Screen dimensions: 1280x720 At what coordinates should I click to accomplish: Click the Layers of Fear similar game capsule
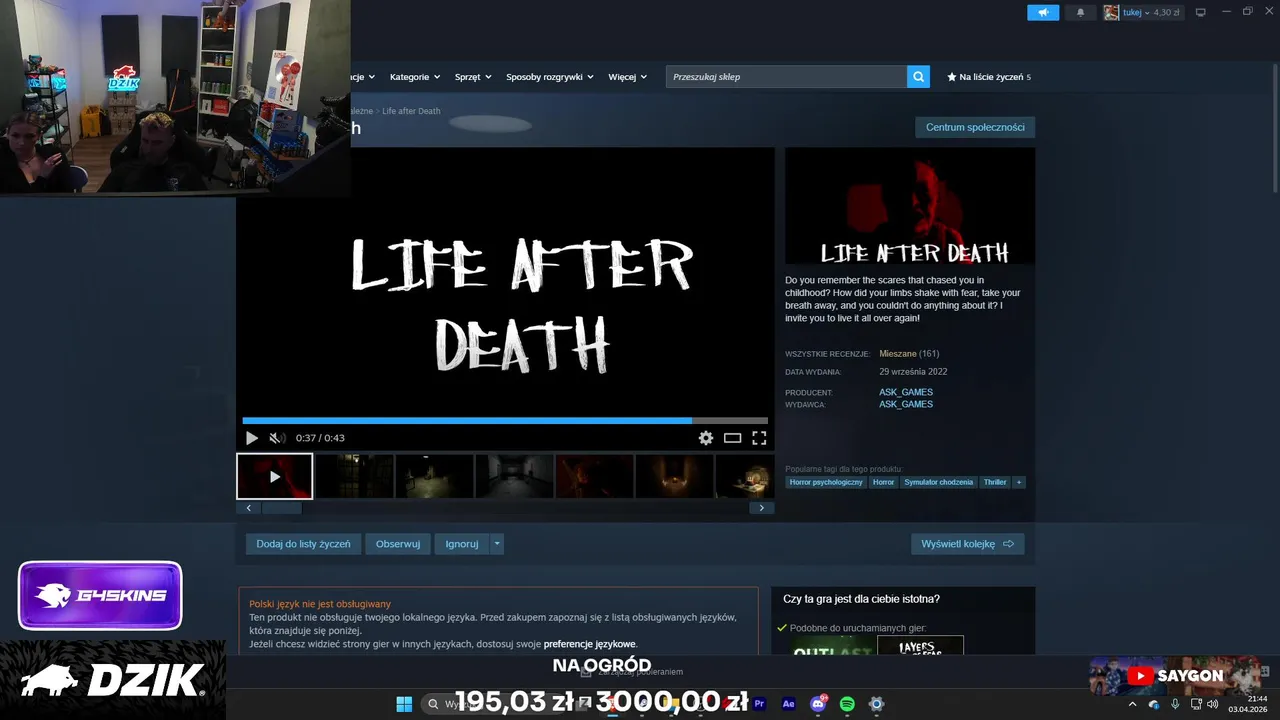920,645
